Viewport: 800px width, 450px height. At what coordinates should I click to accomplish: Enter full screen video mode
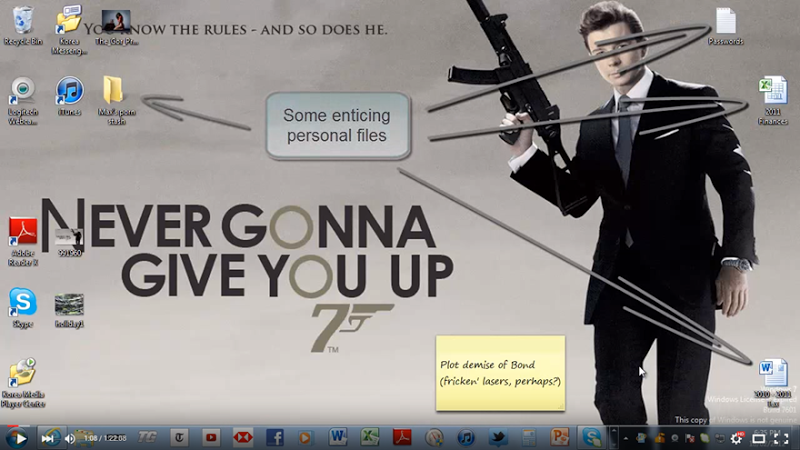coord(781,439)
